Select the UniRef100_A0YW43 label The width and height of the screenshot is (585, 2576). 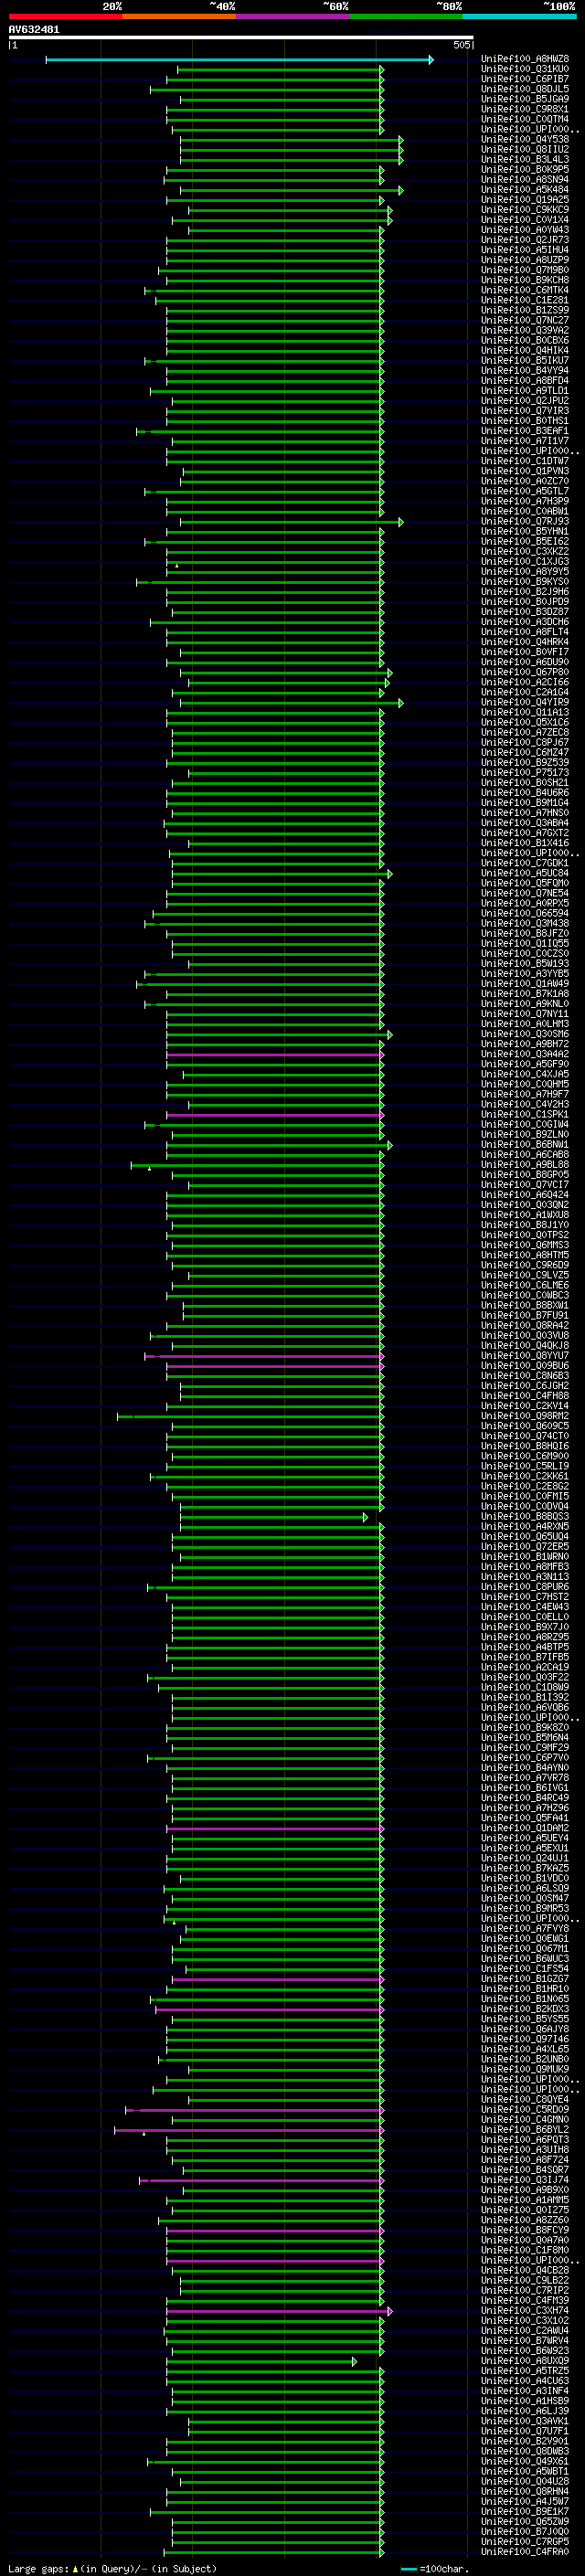tap(525, 230)
